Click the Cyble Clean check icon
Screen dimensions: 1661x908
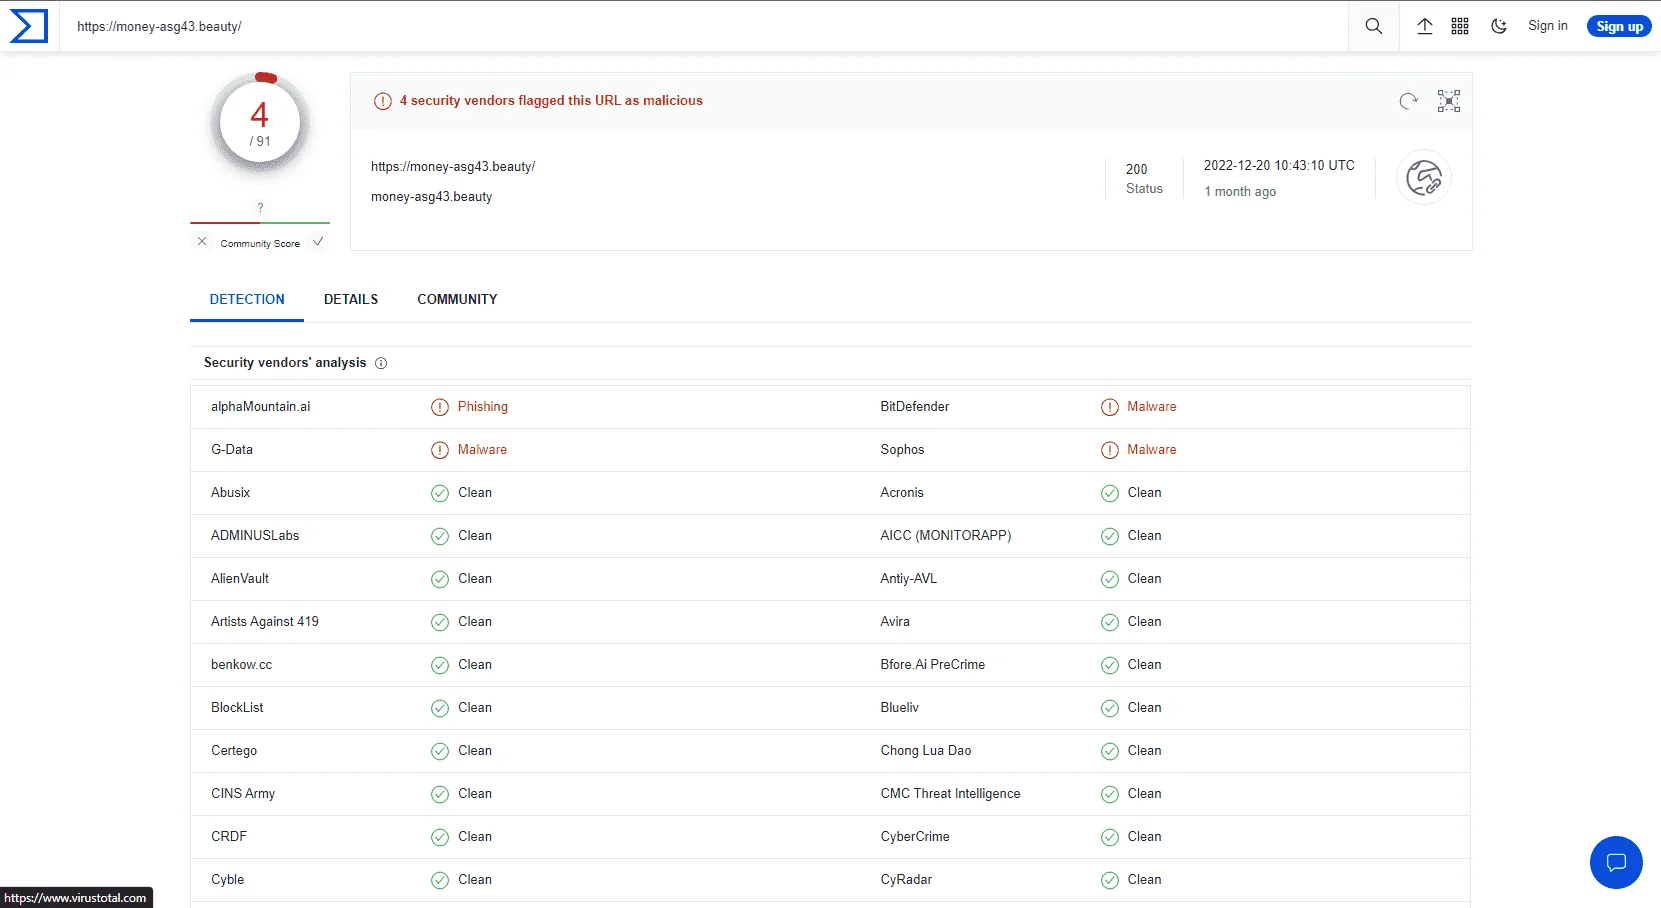tap(440, 880)
